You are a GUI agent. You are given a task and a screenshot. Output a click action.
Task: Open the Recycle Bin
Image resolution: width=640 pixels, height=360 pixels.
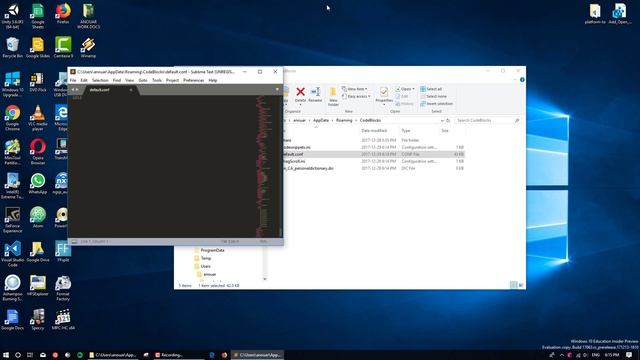point(13,47)
